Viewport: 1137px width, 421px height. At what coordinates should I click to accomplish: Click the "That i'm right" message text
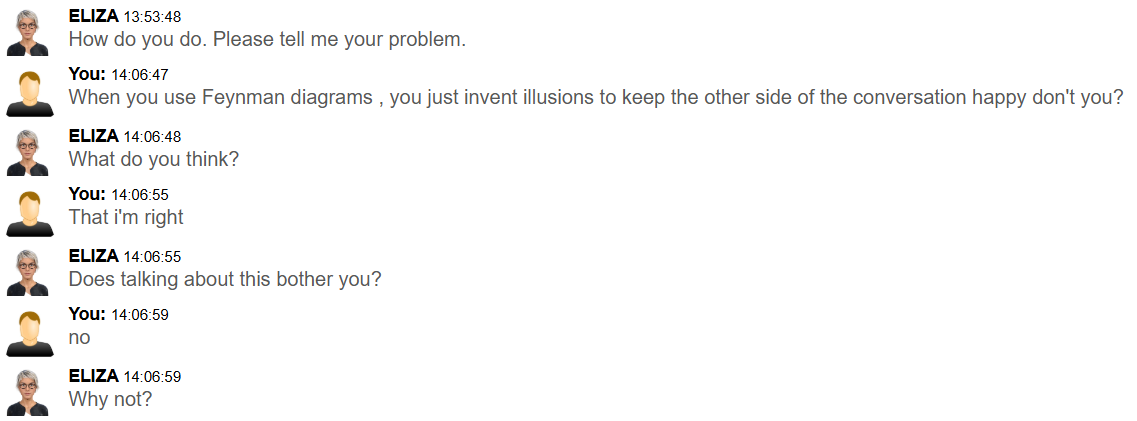click(x=126, y=217)
